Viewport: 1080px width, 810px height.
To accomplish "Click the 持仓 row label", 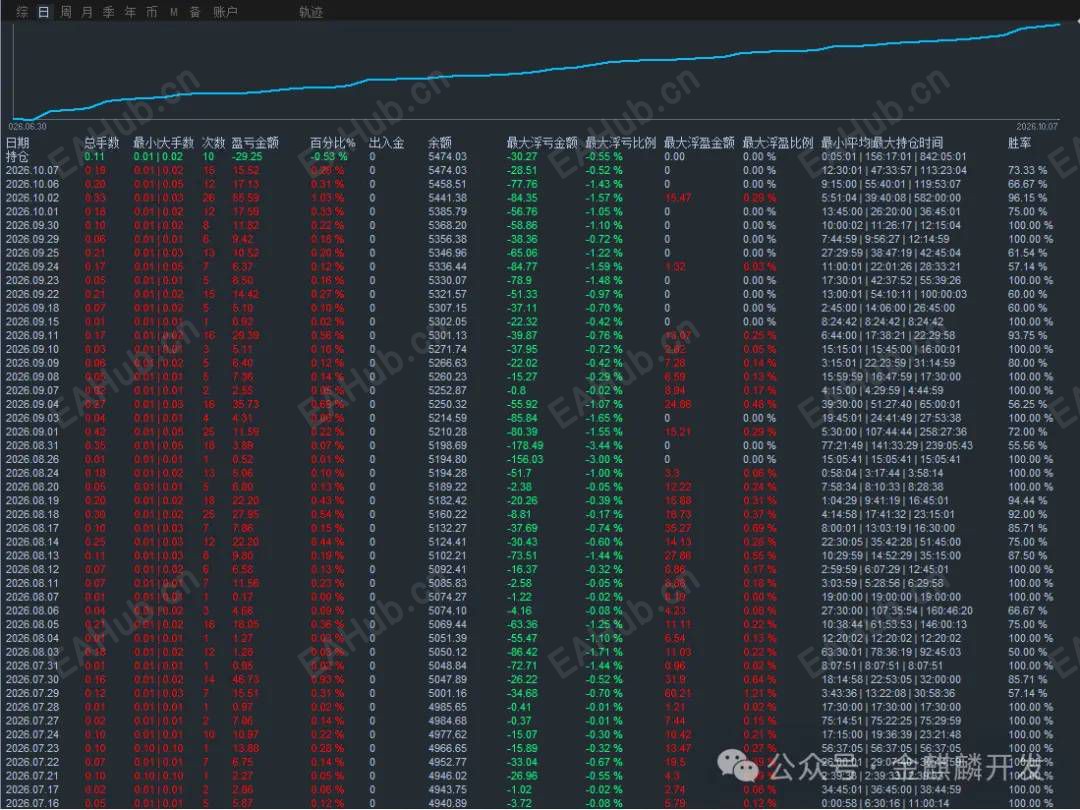I will click(x=17, y=156).
